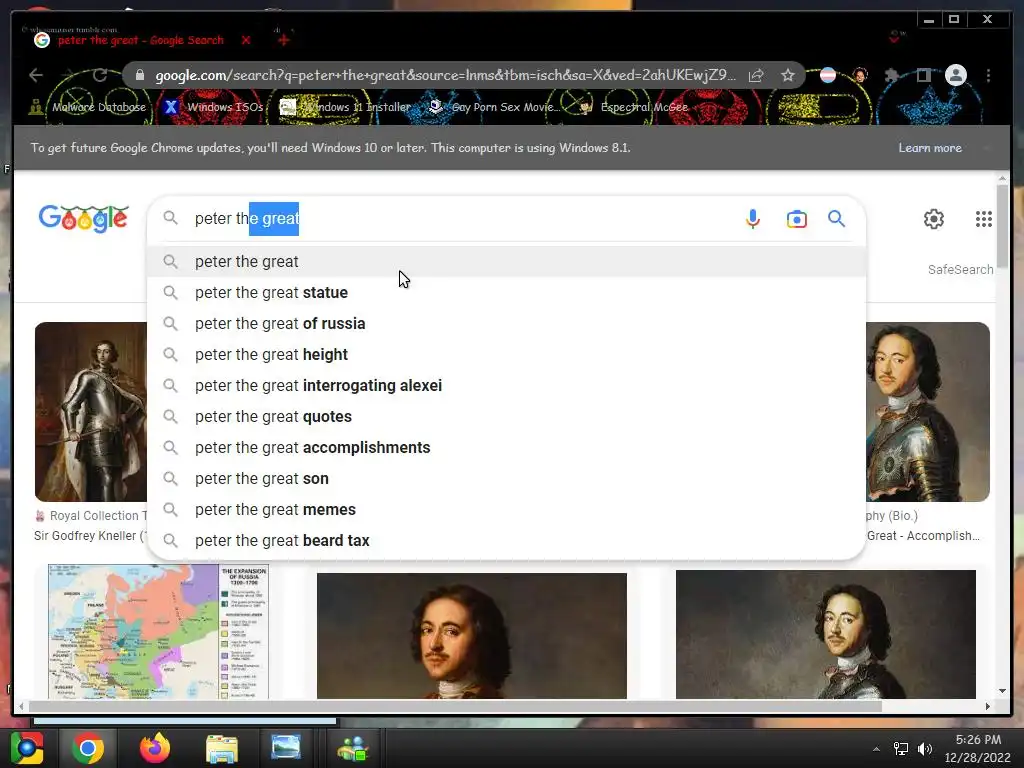Screen dimensions: 1024x768
Task: Choose suggestion peter the great of russia
Action: coord(507,324)
